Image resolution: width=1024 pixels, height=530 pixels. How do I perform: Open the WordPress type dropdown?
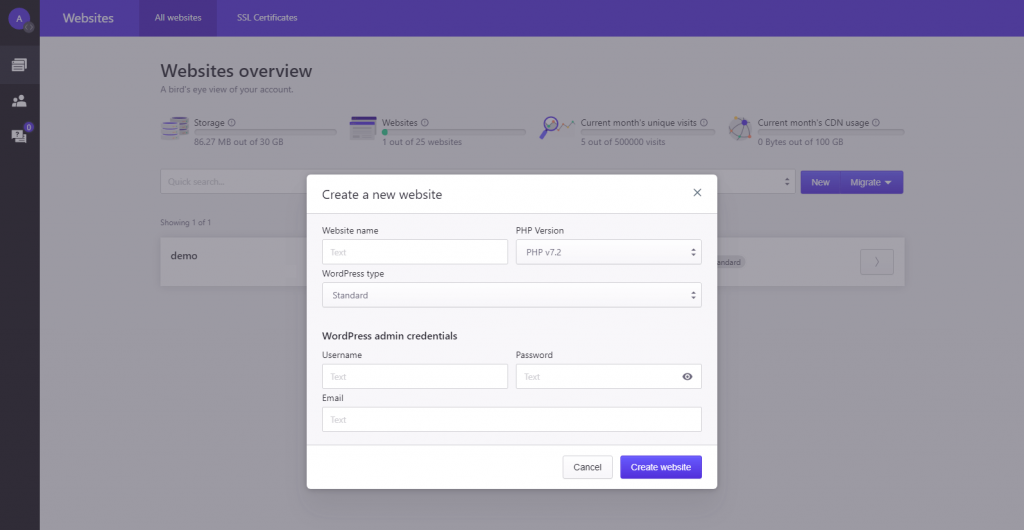click(512, 295)
